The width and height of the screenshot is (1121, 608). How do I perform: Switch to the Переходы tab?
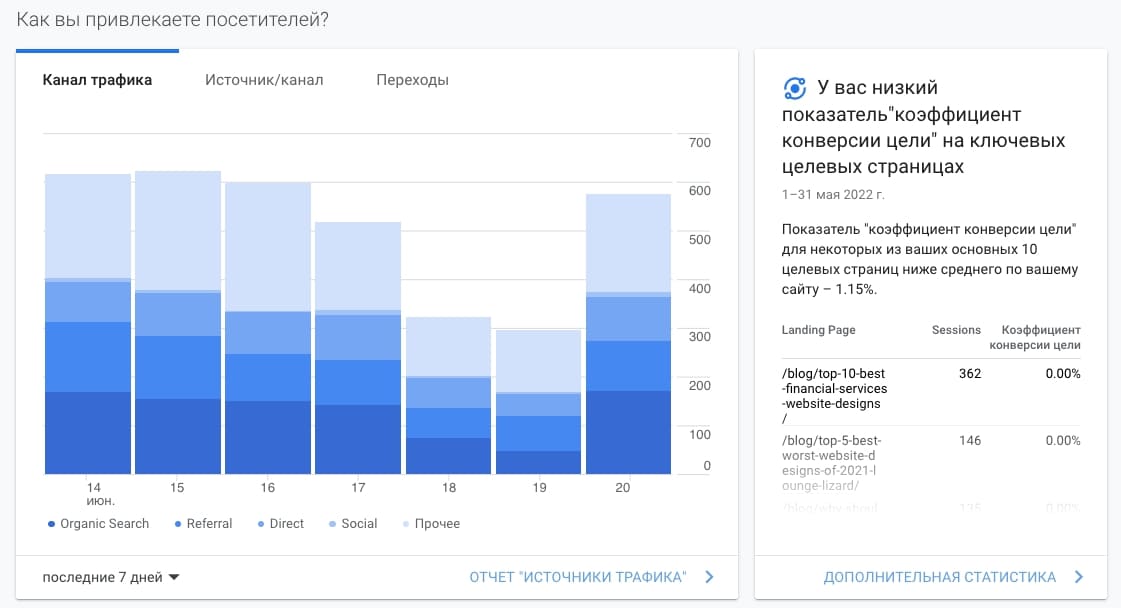pos(413,80)
